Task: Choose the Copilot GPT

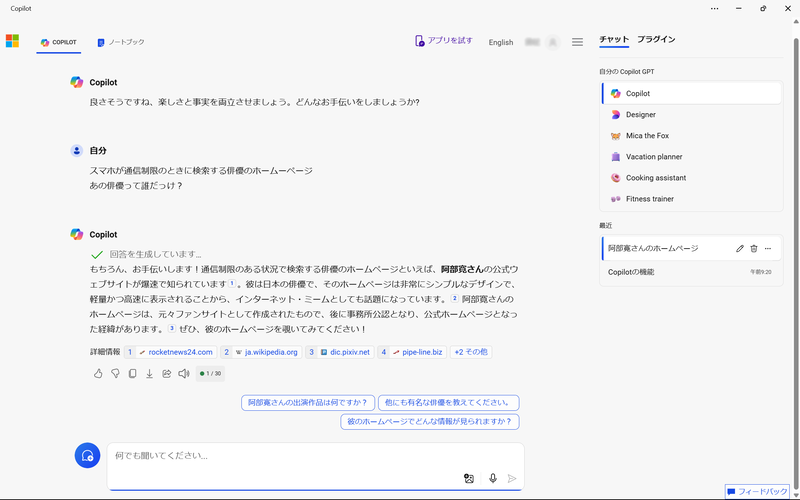Action: point(691,93)
